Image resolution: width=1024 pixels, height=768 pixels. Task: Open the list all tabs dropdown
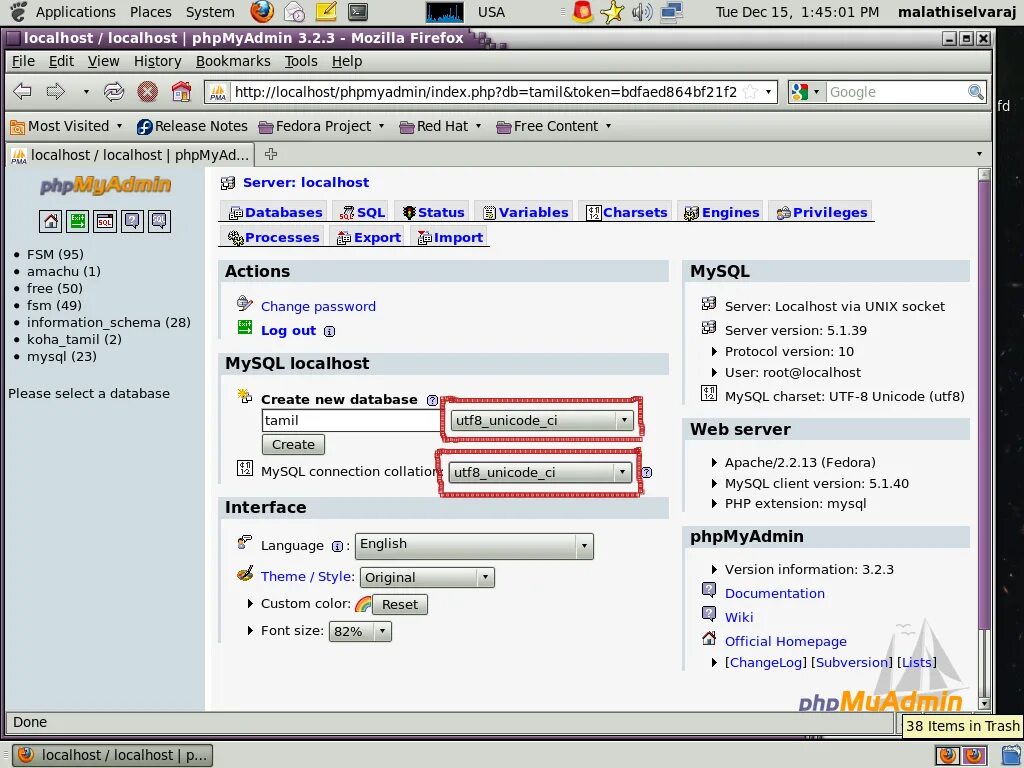979,154
